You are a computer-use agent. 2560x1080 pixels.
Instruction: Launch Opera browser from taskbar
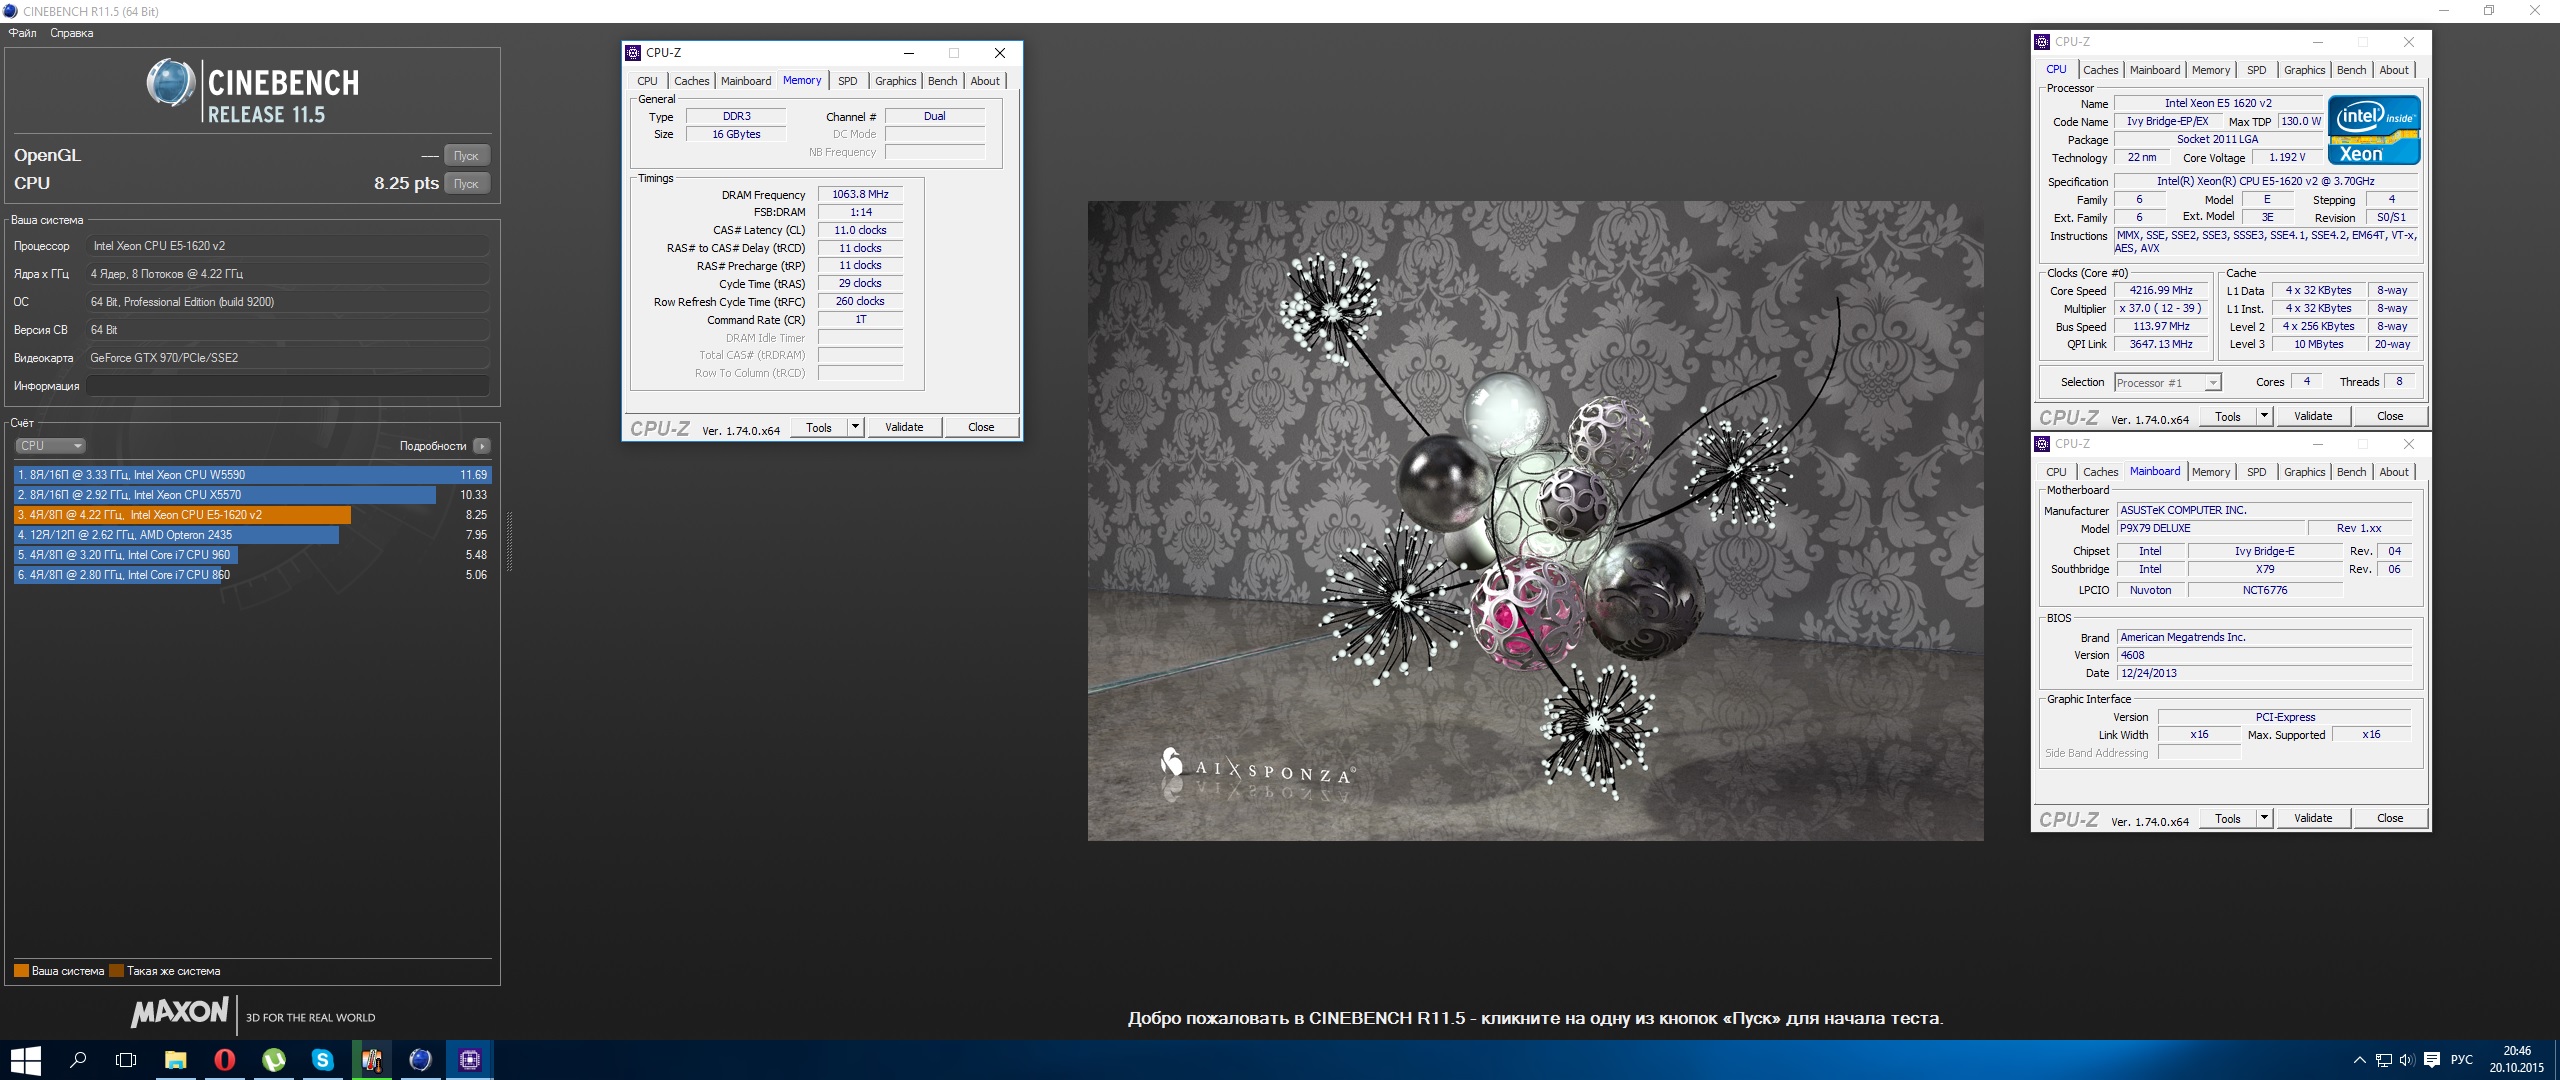(x=224, y=1060)
